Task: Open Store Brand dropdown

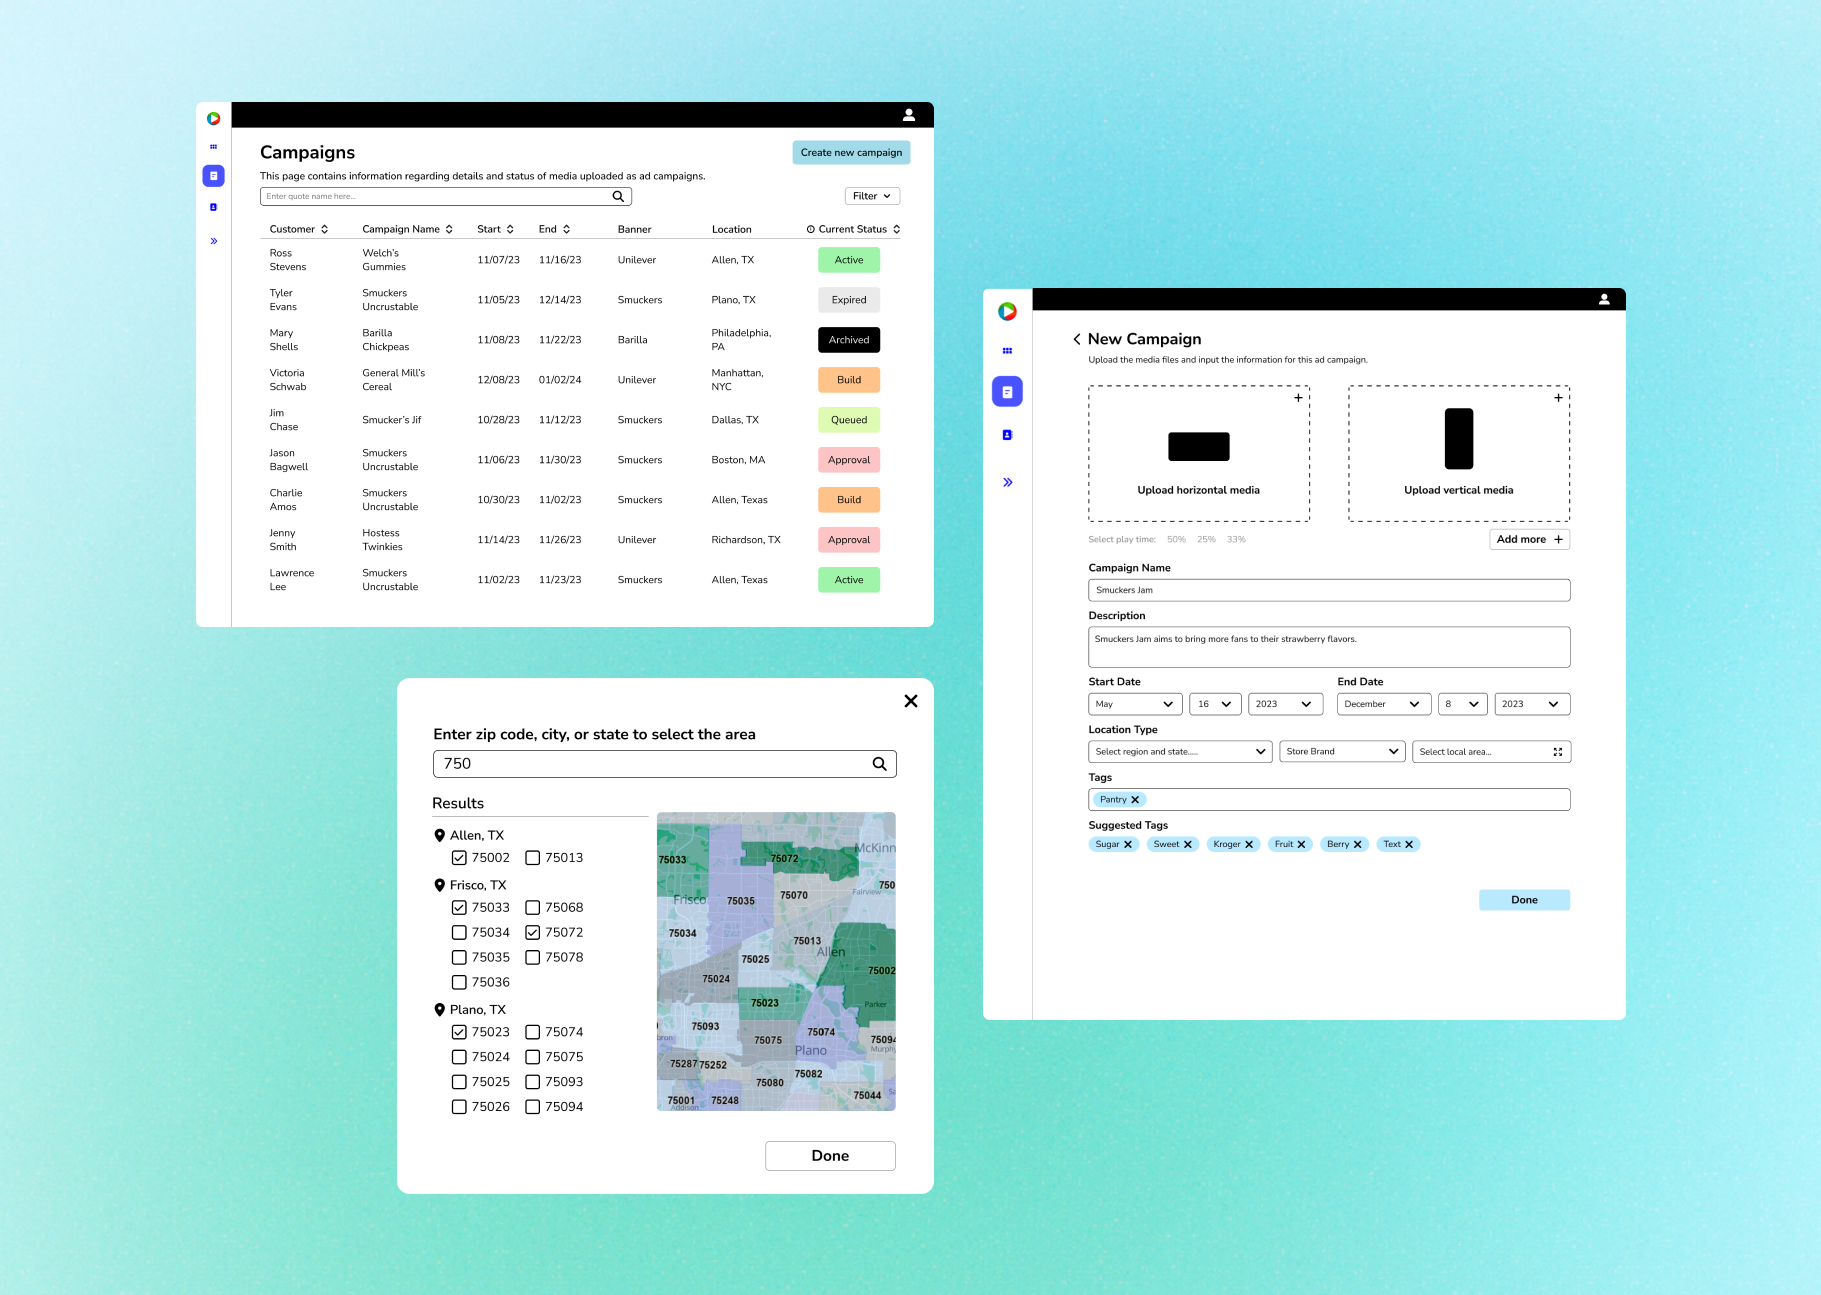Action: 1343,752
